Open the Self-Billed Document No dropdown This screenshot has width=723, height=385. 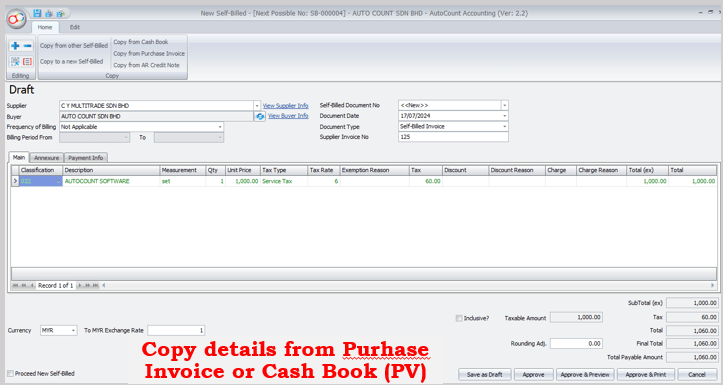(x=504, y=105)
